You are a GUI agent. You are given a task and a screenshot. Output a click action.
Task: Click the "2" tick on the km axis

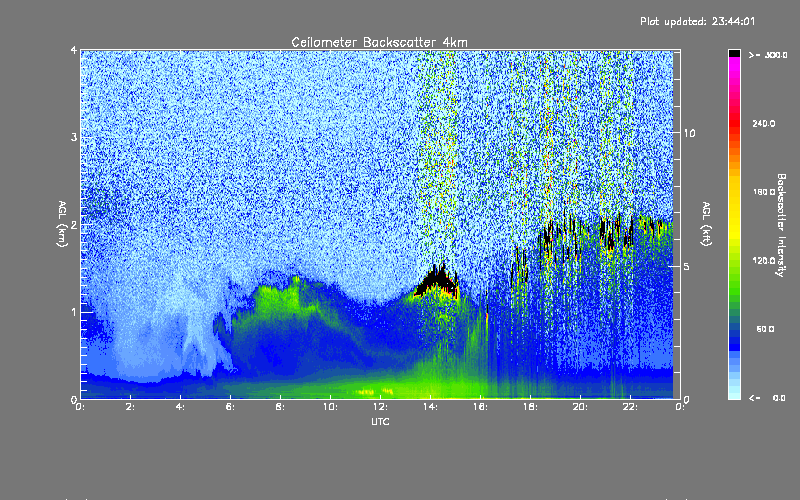tap(74, 225)
